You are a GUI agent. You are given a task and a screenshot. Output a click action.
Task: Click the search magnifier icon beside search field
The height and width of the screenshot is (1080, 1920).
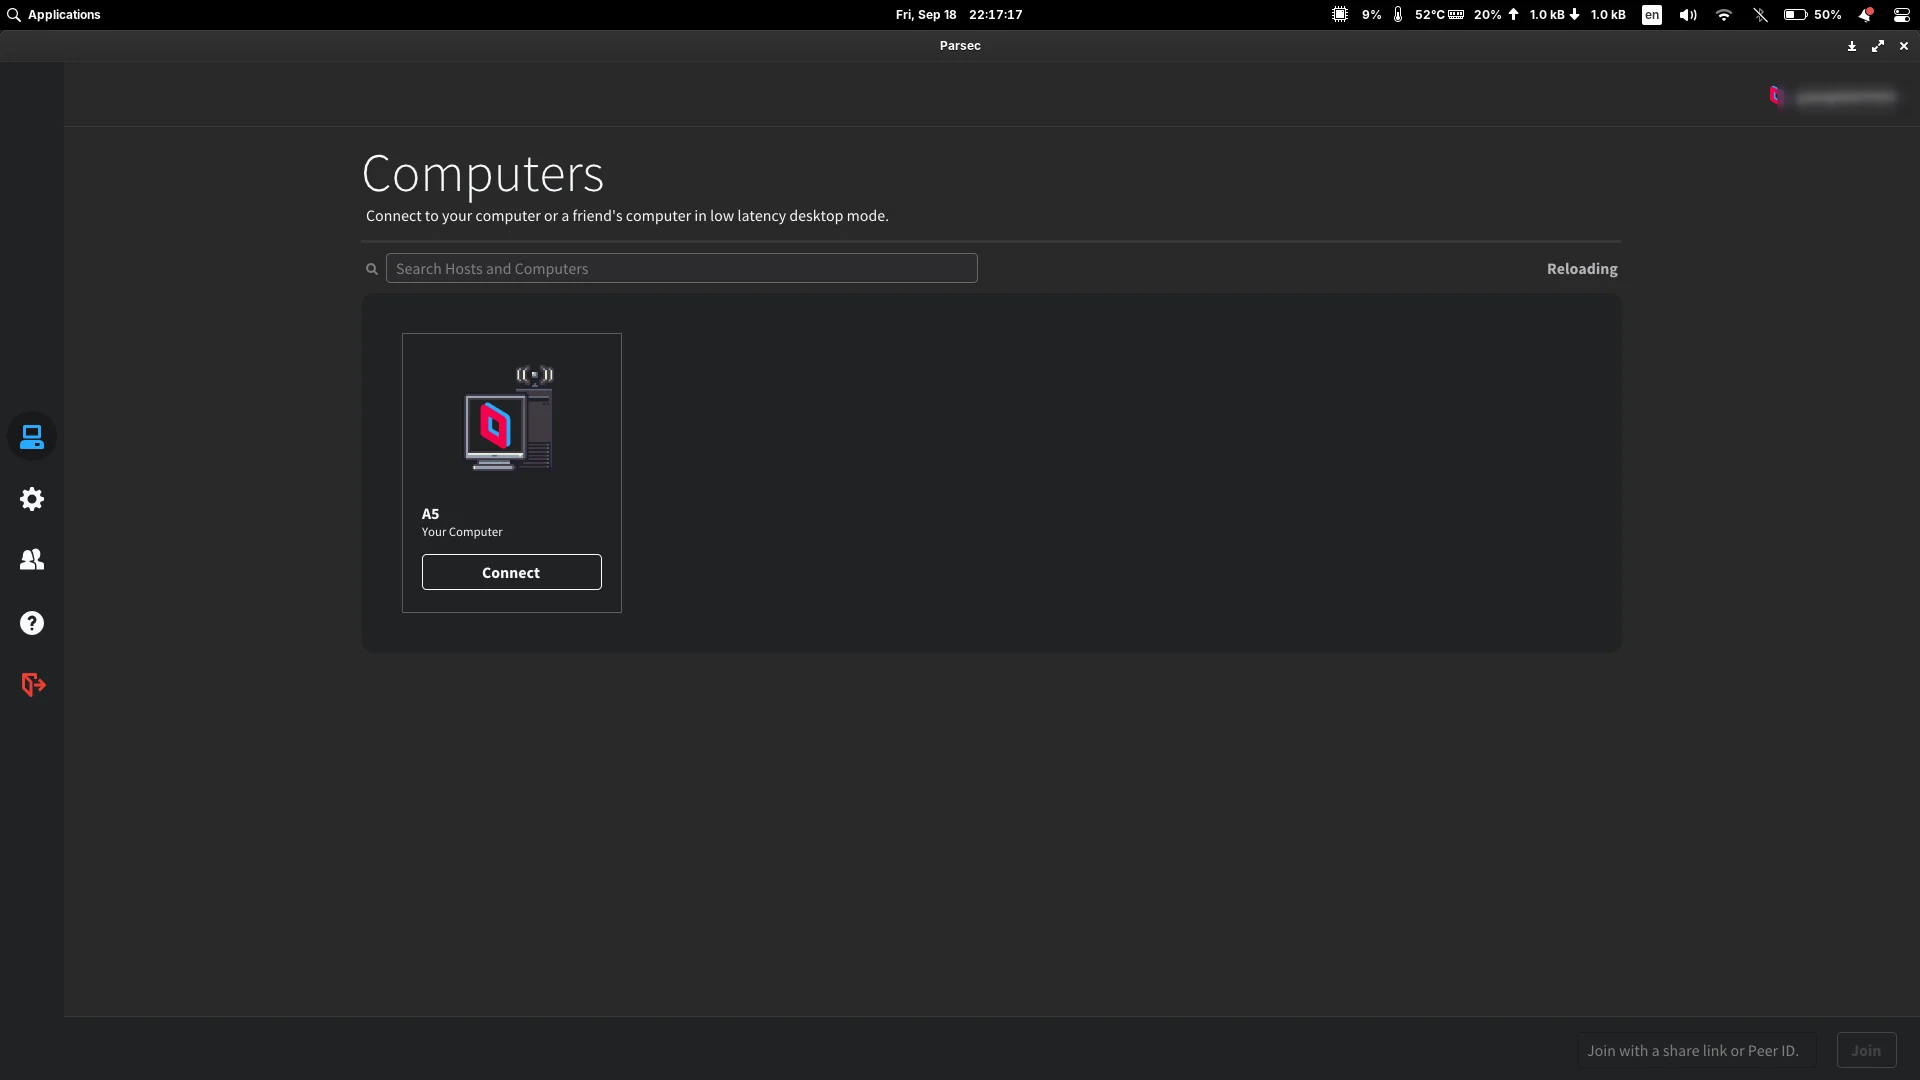pyautogui.click(x=372, y=269)
